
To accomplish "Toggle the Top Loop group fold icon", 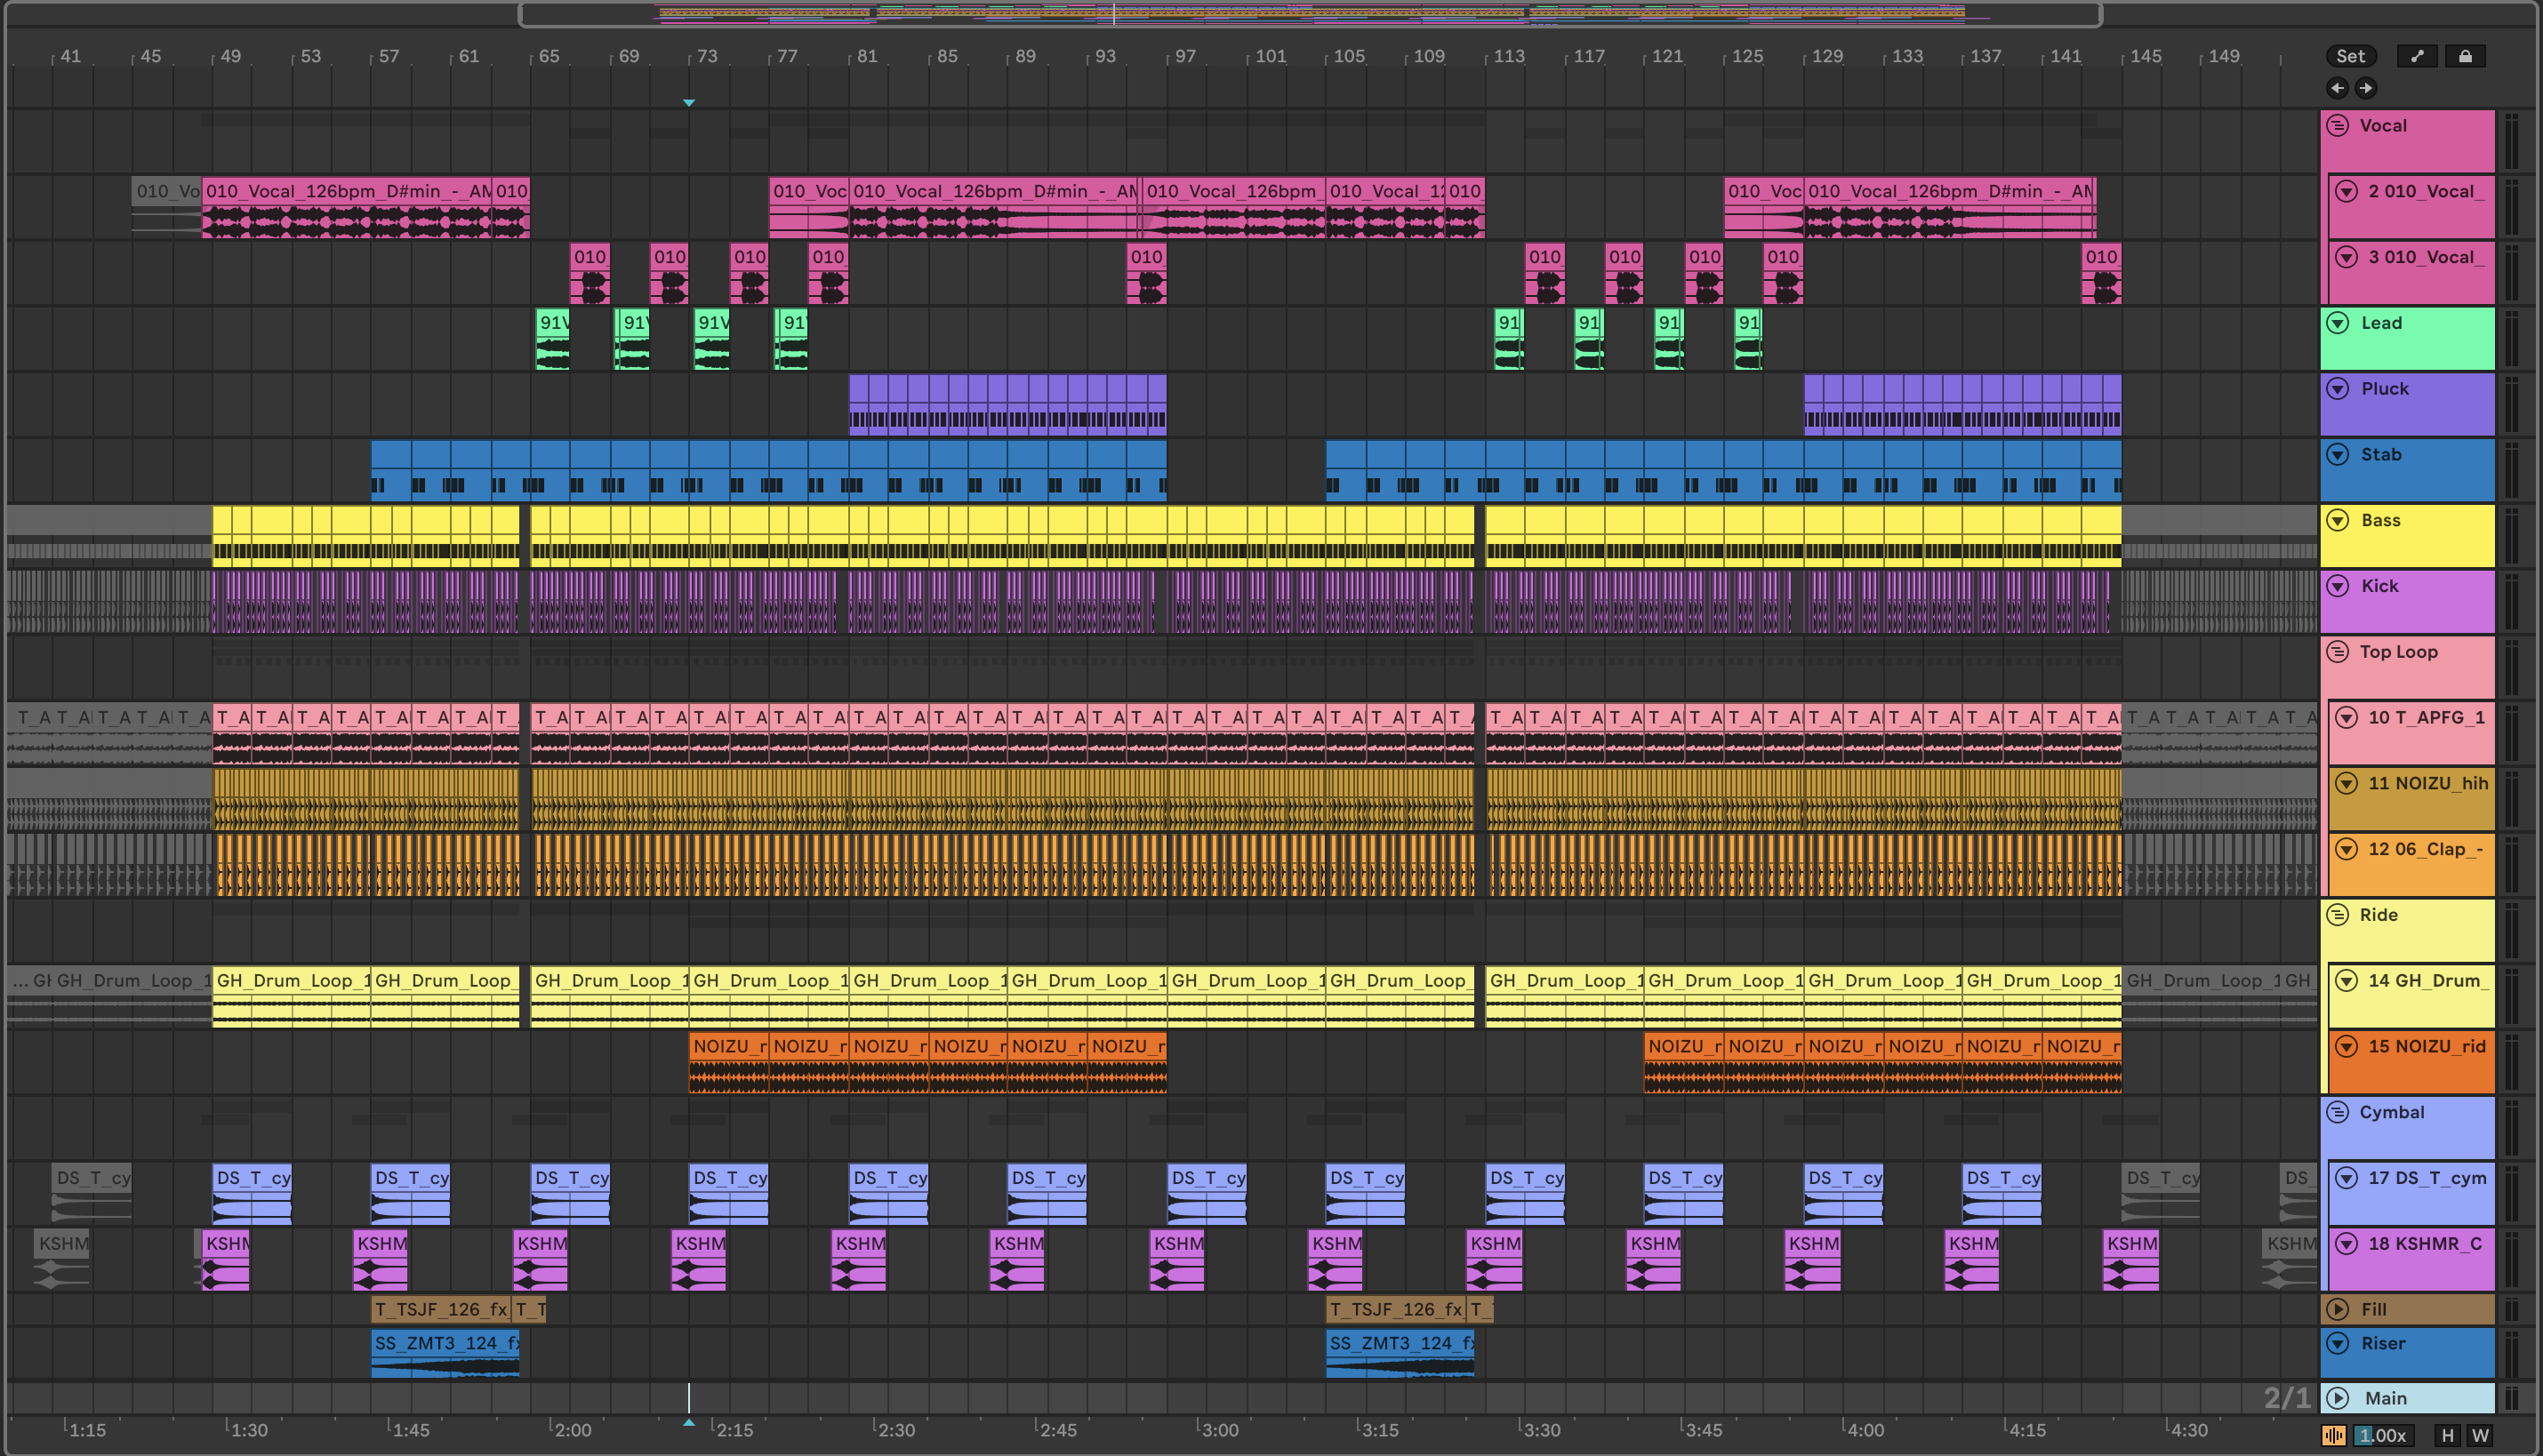I will 2337,652.
